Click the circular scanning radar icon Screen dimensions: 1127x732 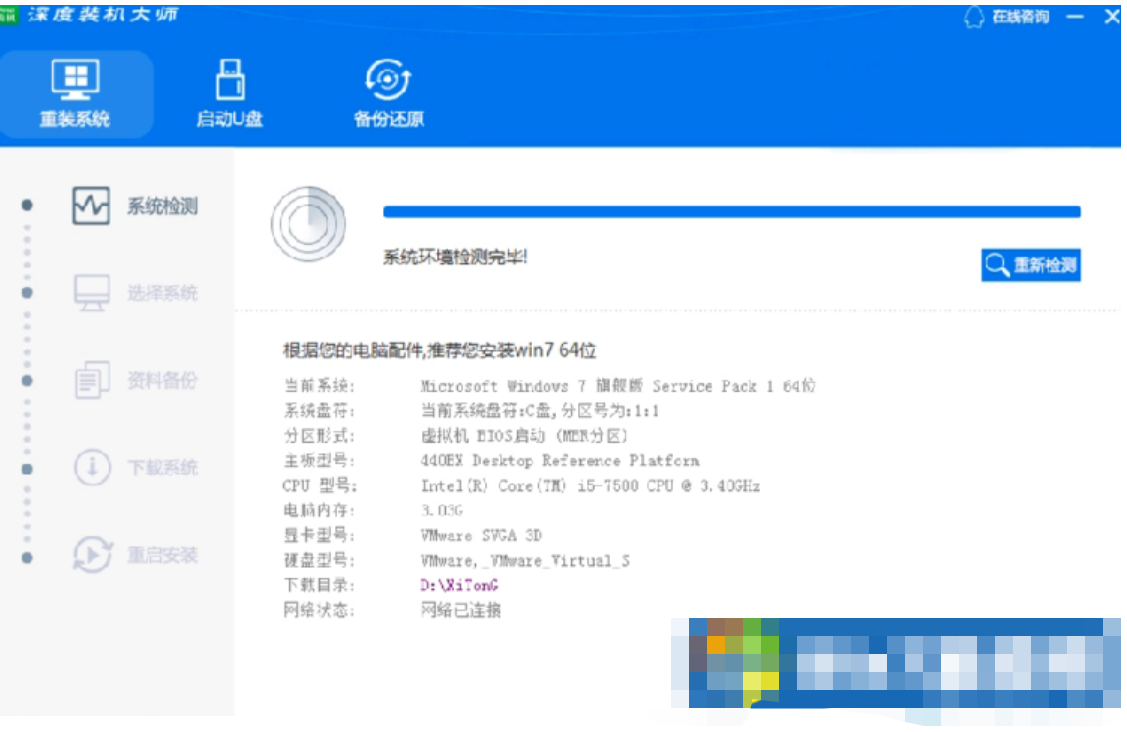coord(308,224)
